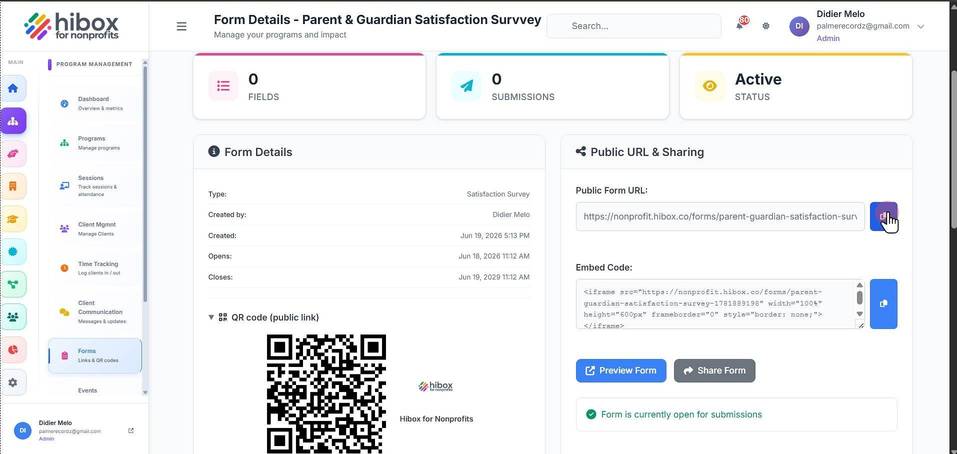Screen dimensions: 957x454
Task: Click 'Satisfaction Survey' type value
Action: (498, 194)
